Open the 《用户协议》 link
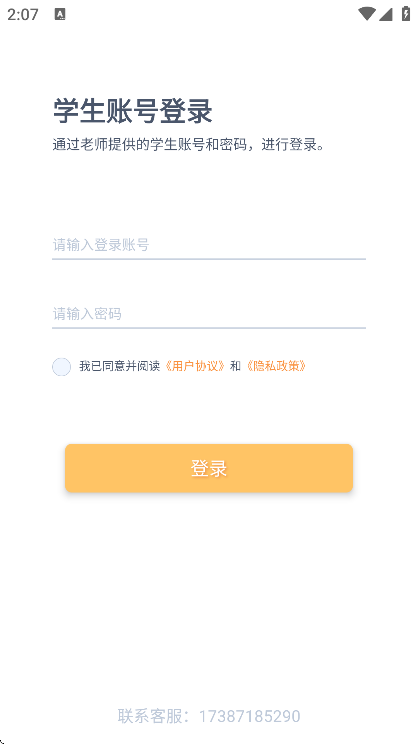The width and height of the screenshot is (418, 744). [195, 366]
